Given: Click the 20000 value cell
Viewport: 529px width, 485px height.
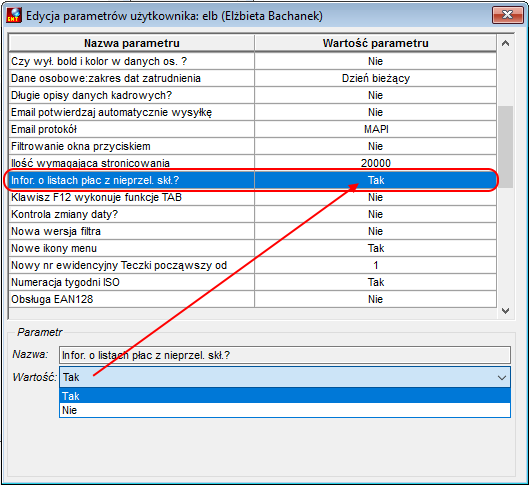Looking at the screenshot, I should point(375,163).
